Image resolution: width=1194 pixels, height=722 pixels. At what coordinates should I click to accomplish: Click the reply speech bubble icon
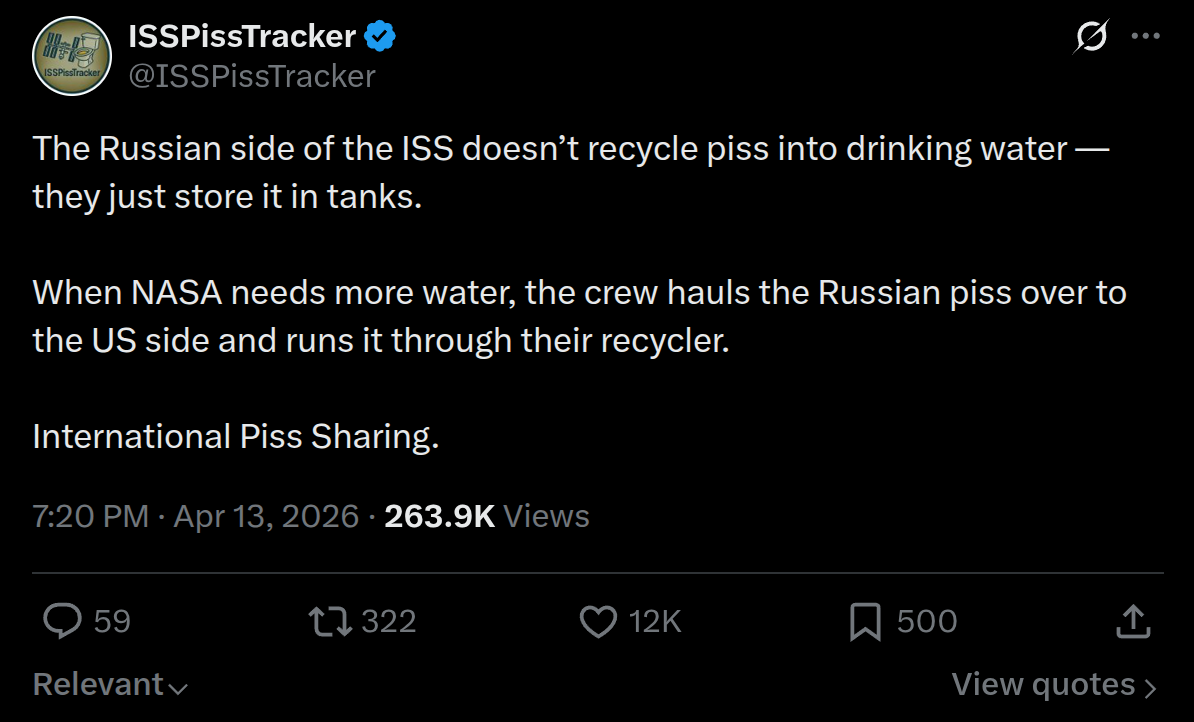click(63, 622)
